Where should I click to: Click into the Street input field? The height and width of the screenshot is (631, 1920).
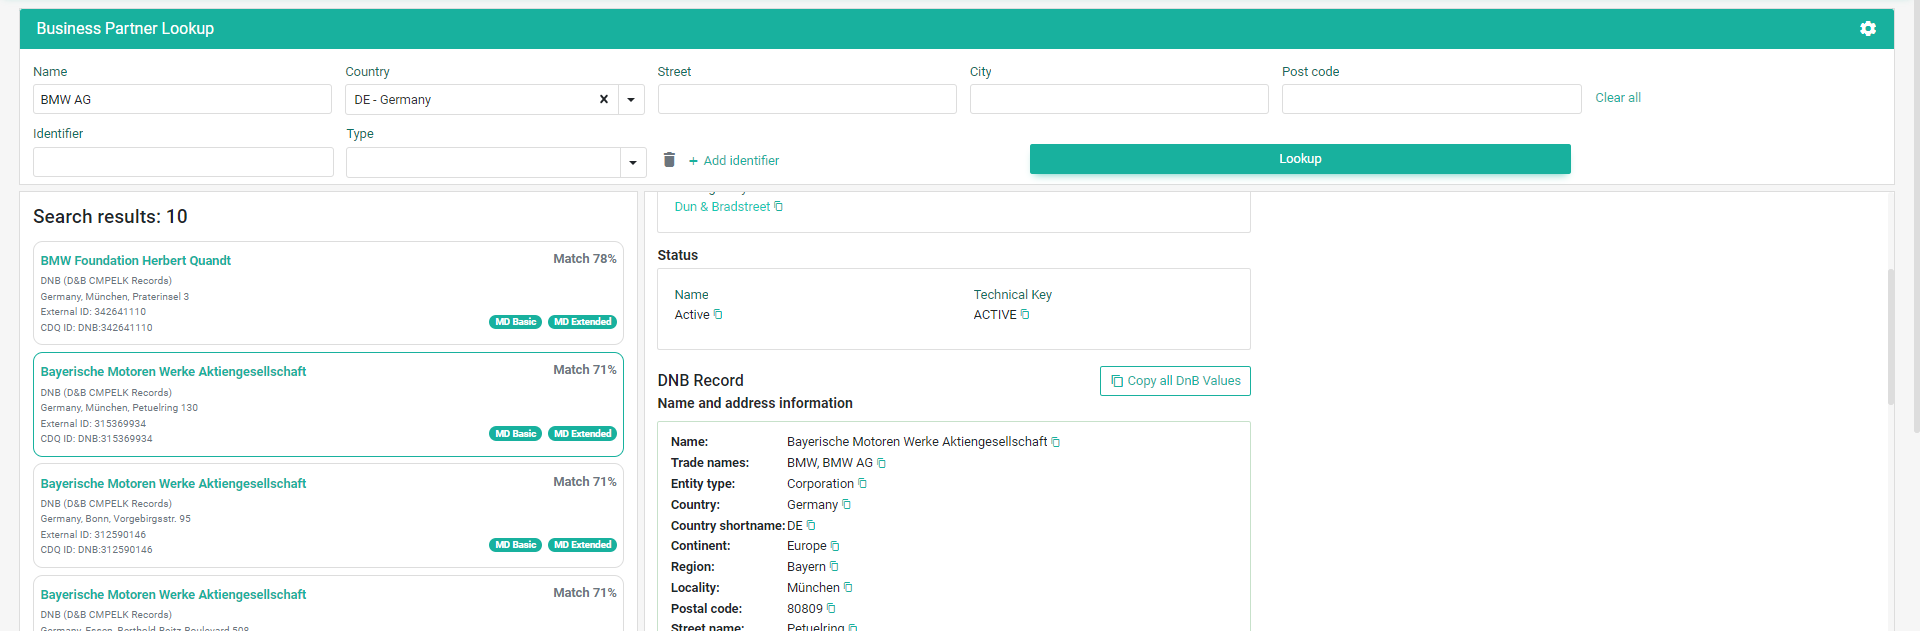coord(806,99)
